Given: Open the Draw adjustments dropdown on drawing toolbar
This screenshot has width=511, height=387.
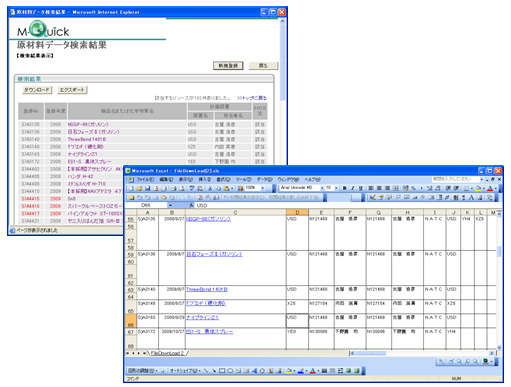Looking at the screenshot, I should [142, 370].
